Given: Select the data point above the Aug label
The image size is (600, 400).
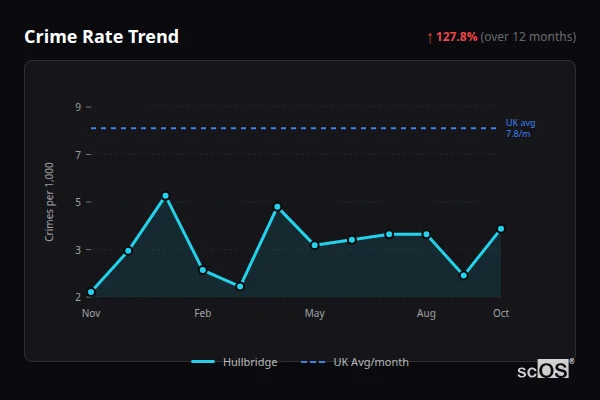Looking at the screenshot, I should [x=426, y=234].
